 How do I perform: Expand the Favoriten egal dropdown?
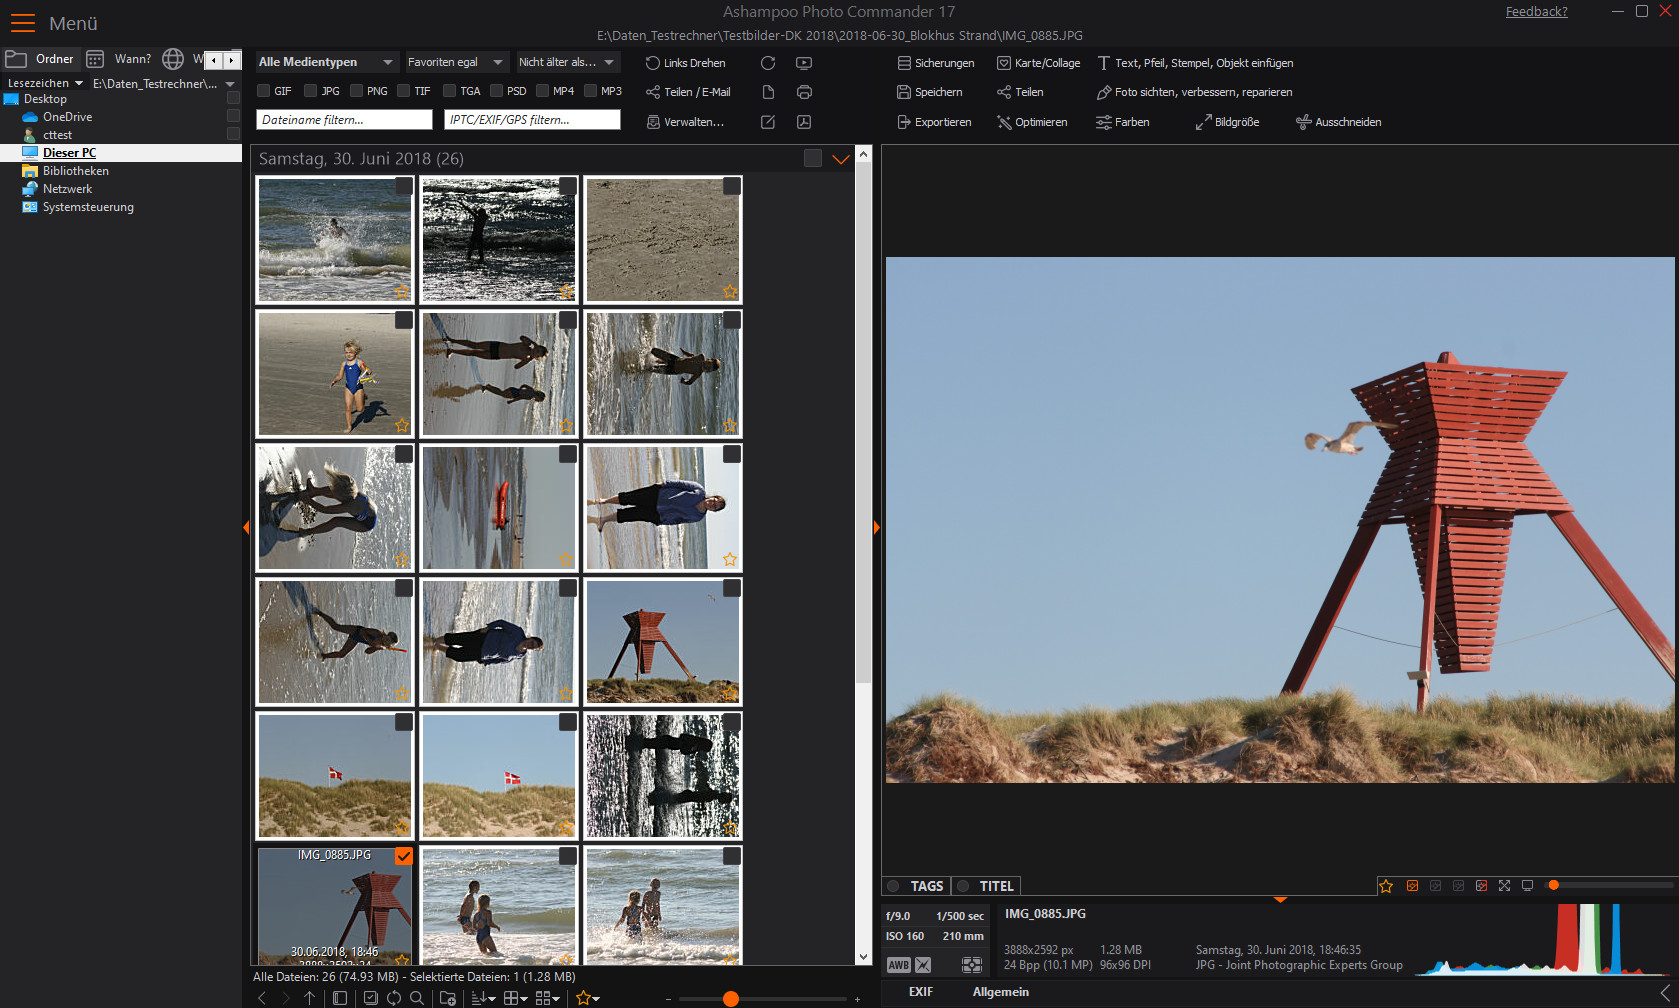tap(456, 62)
